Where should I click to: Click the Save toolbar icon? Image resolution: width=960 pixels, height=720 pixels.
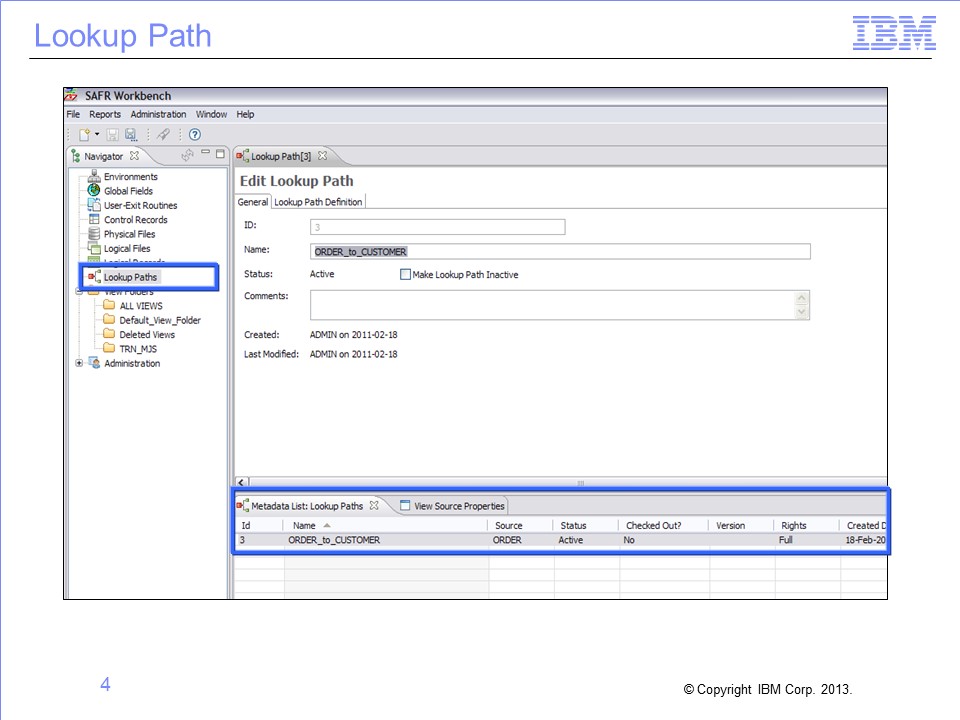point(113,135)
